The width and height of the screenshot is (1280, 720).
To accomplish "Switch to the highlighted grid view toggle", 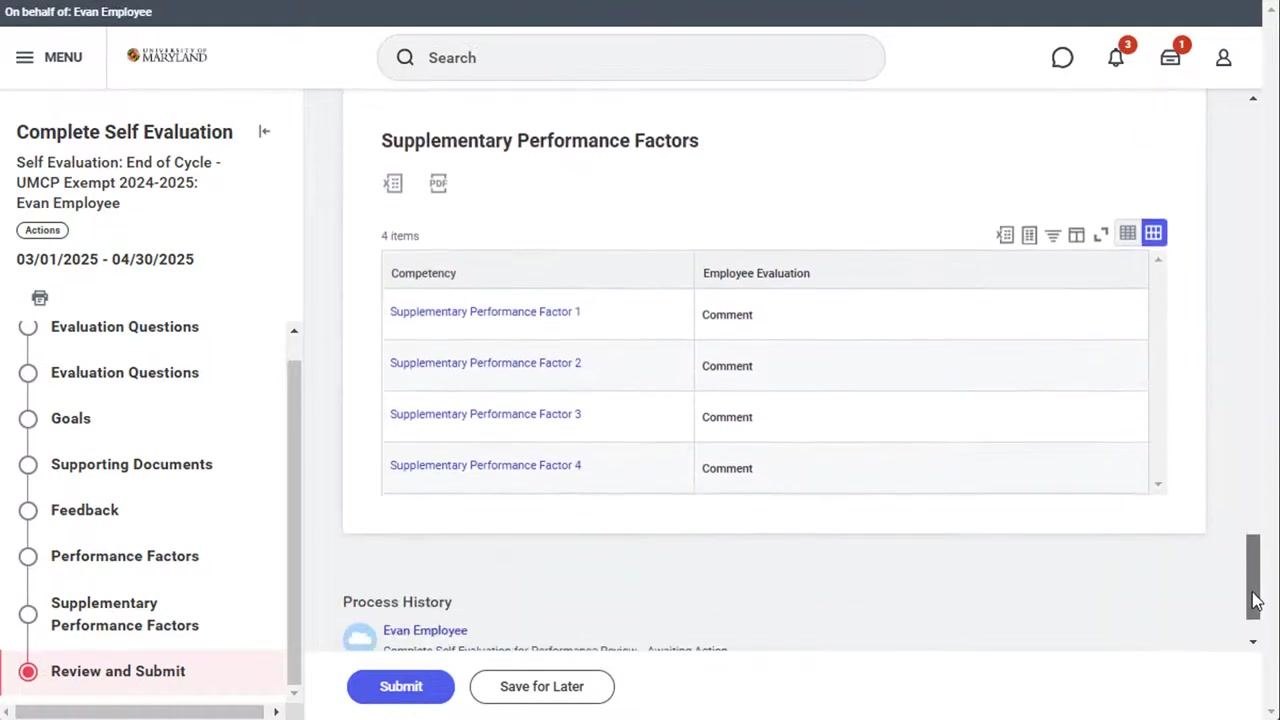I will (1153, 233).
